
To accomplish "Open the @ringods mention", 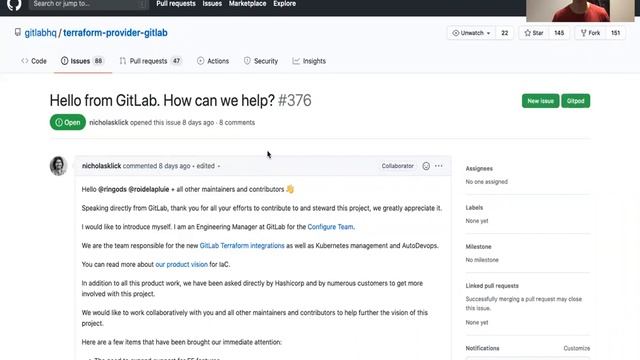I will click(112, 189).
